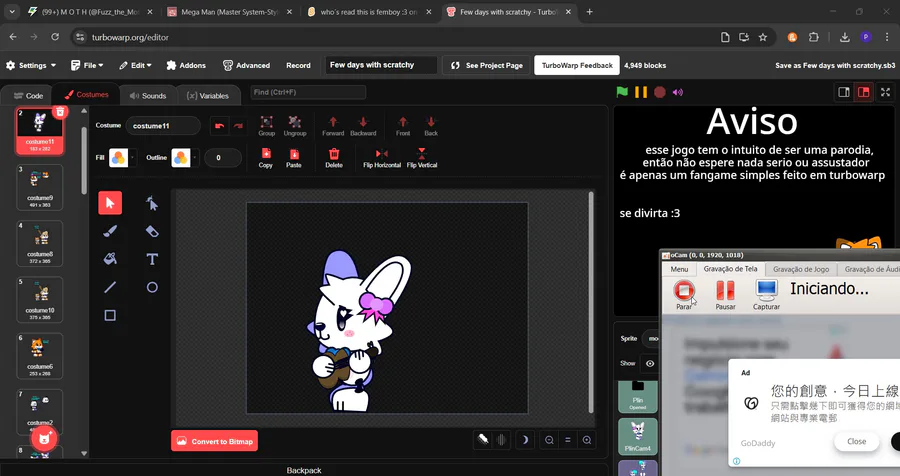The image size is (900, 476).
Task: Open the Addons menu
Action: (x=186, y=65)
